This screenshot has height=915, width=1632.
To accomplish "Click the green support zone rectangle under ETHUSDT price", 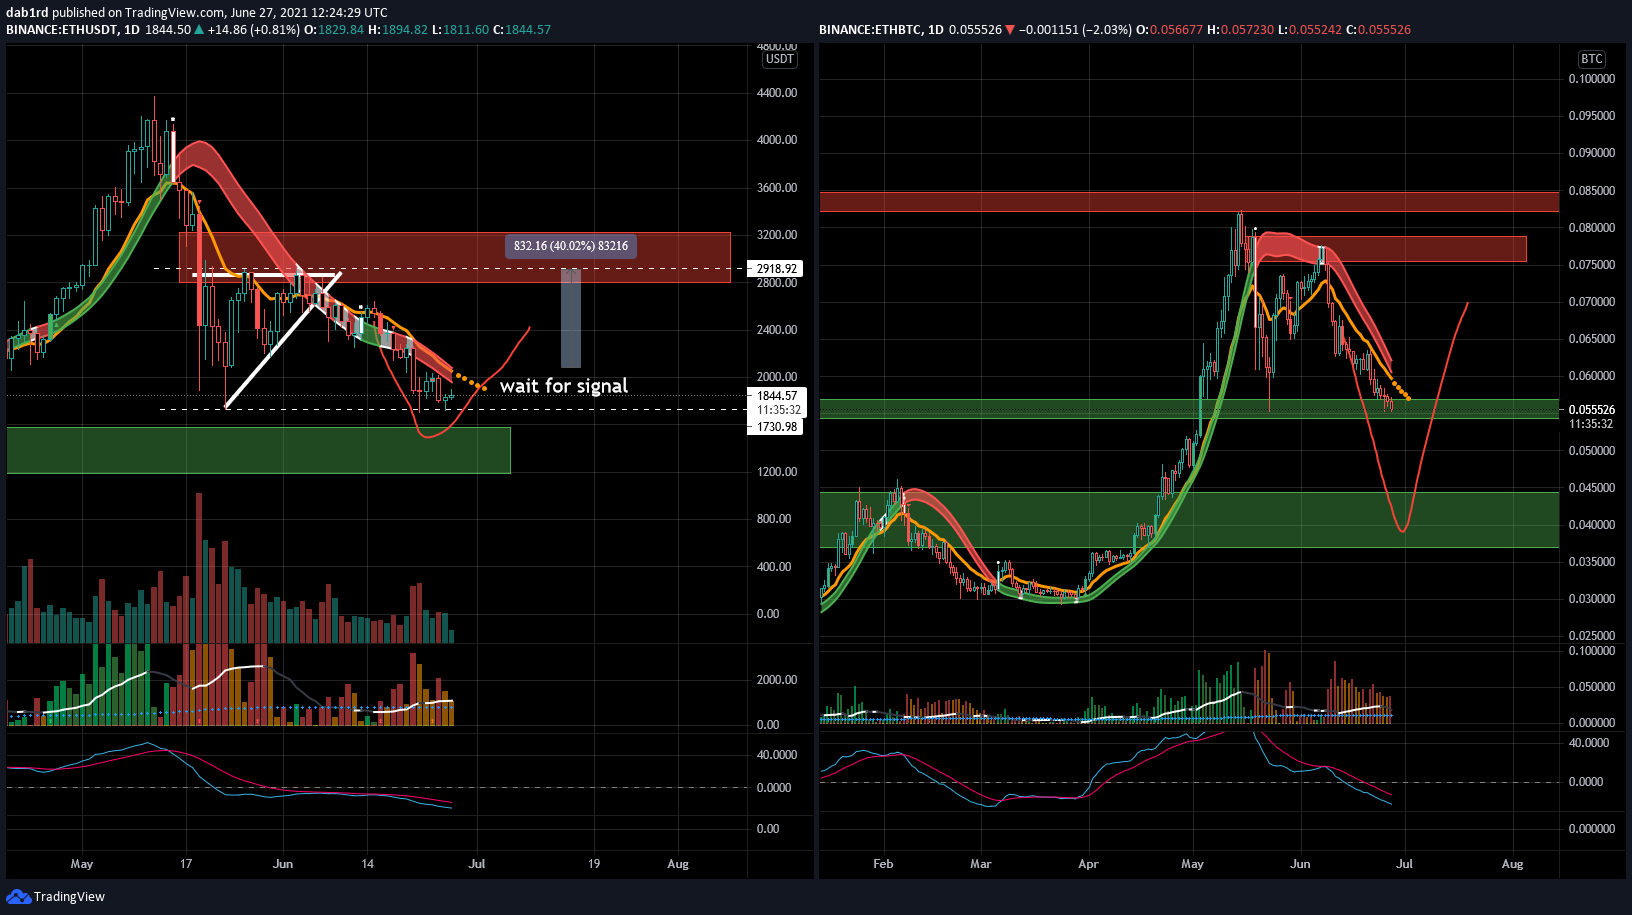I will coord(258,450).
